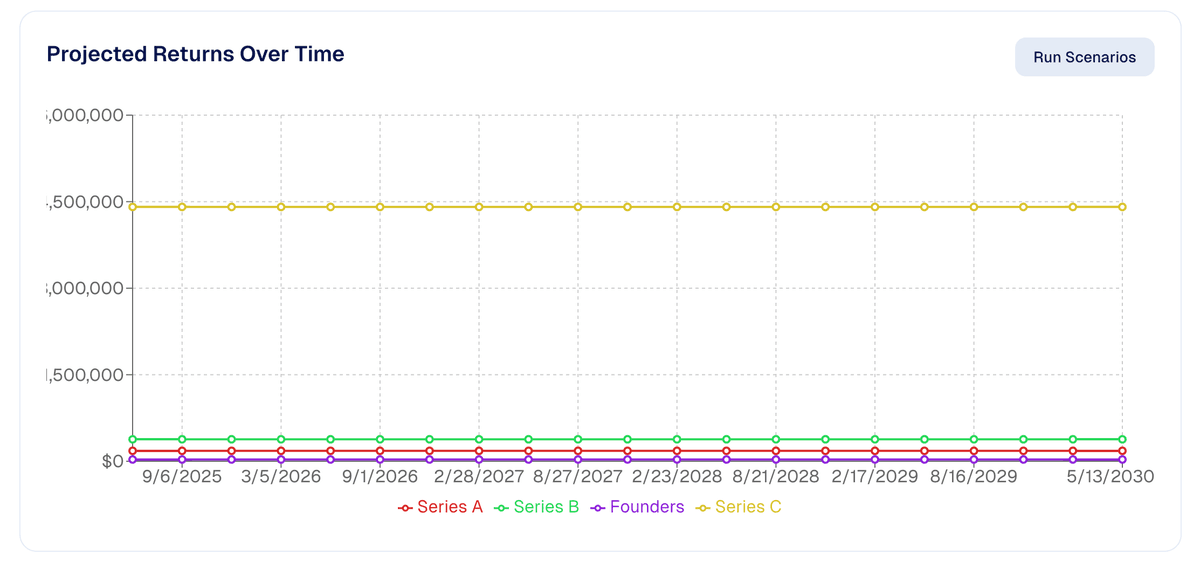Pick Series B data point at 8/21/2028
Viewport: 1200px width, 571px height.
pos(775,439)
